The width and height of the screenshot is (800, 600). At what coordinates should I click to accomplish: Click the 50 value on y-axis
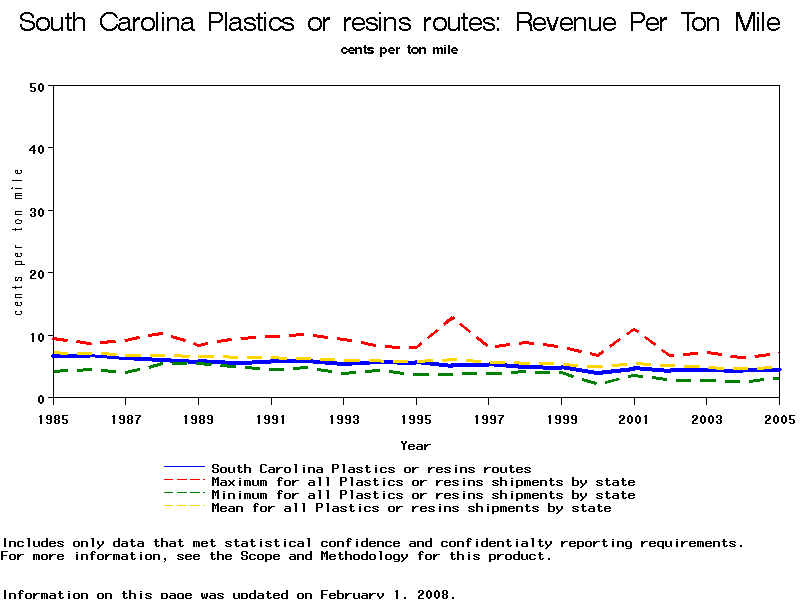click(x=37, y=86)
